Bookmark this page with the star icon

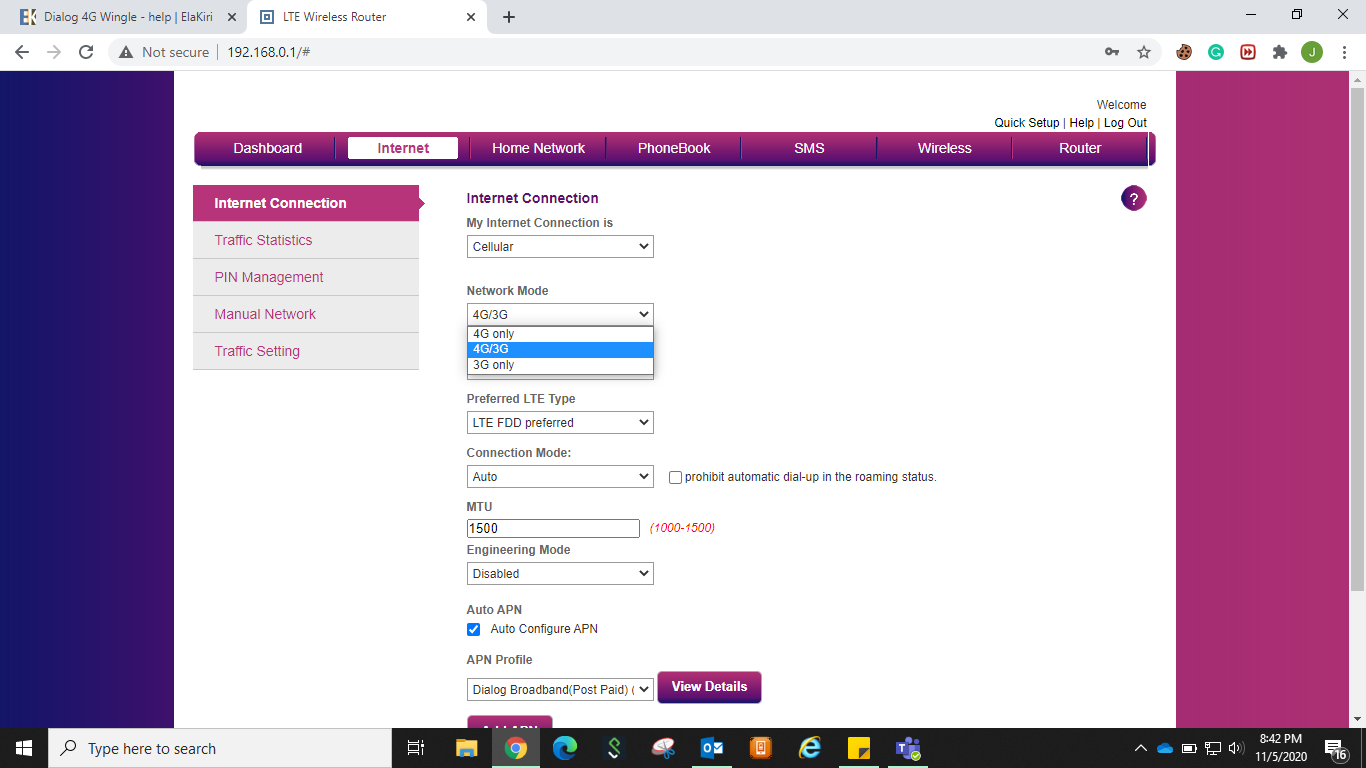tap(1144, 52)
